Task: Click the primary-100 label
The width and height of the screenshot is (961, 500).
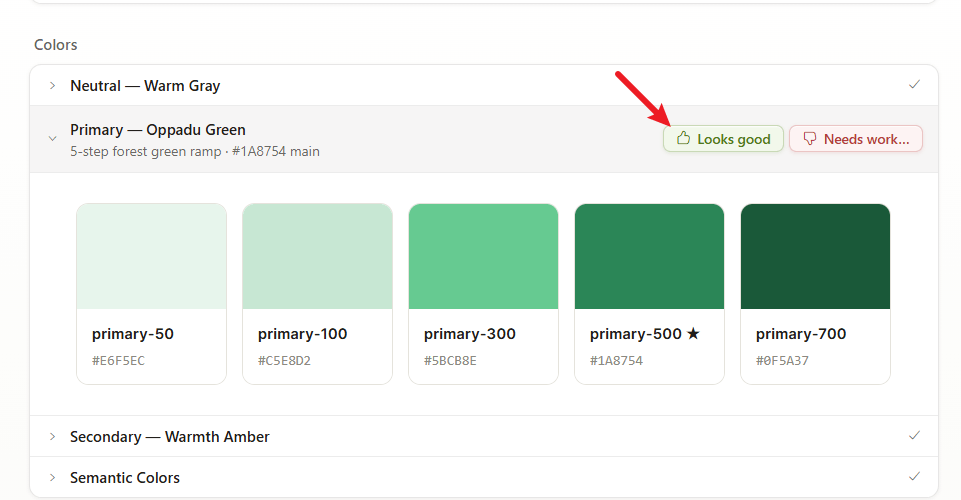Action: (x=303, y=334)
